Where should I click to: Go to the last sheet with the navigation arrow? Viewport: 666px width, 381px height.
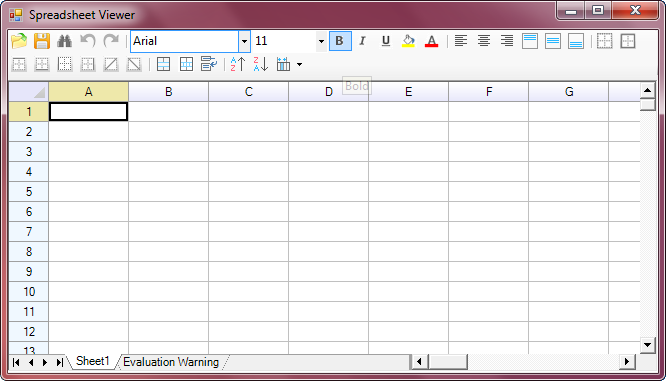59,362
